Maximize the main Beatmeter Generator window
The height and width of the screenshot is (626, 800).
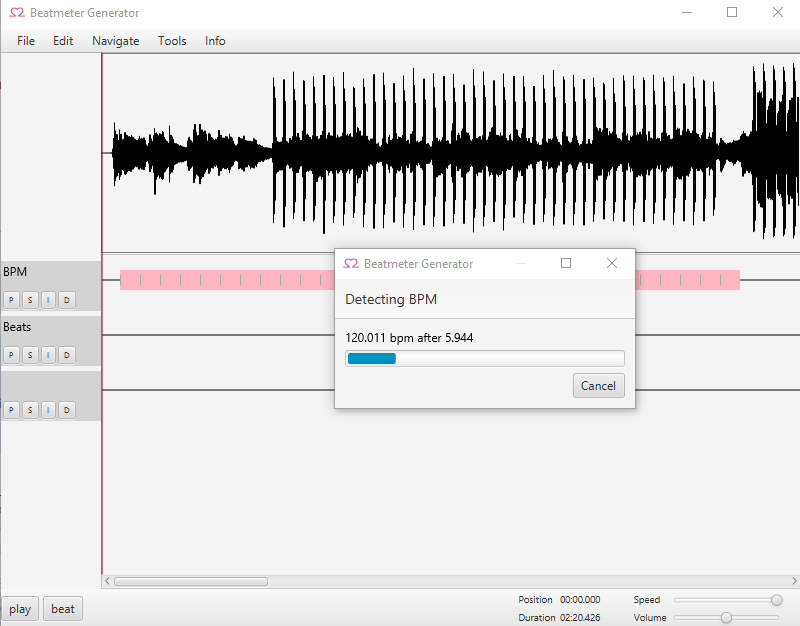tap(732, 12)
